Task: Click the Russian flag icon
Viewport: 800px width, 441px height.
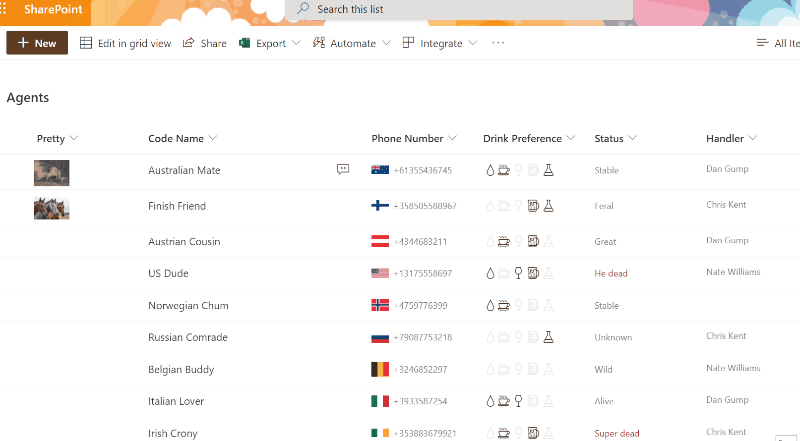Action: [x=380, y=337]
